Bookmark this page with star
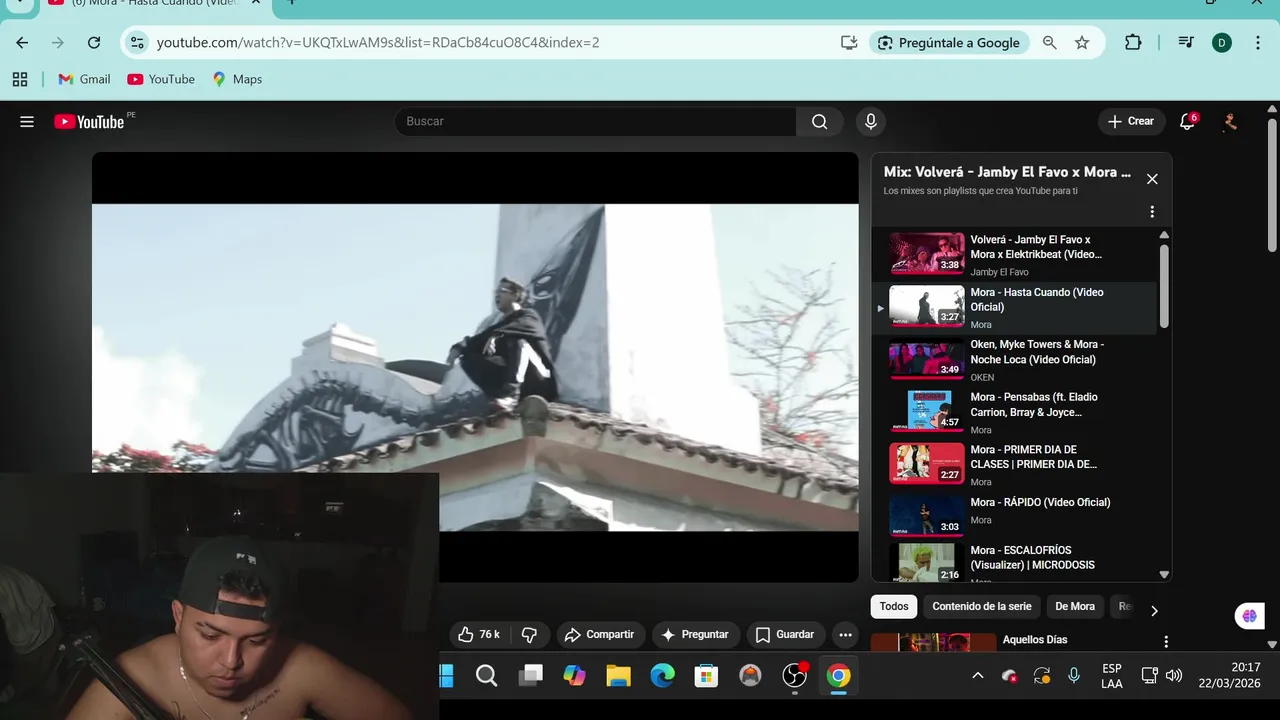Image resolution: width=1280 pixels, height=720 pixels. click(1082, 43)
